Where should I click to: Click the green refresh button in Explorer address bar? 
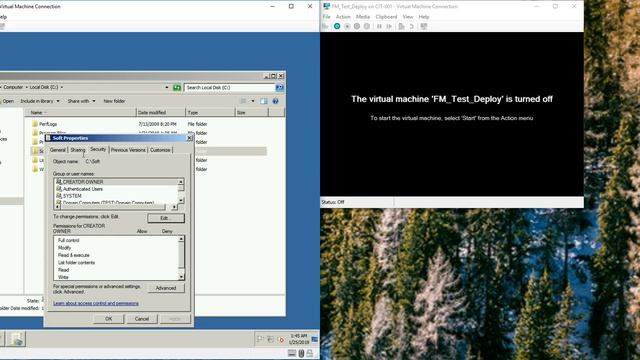pyautogui.click(x=177, y=87)
